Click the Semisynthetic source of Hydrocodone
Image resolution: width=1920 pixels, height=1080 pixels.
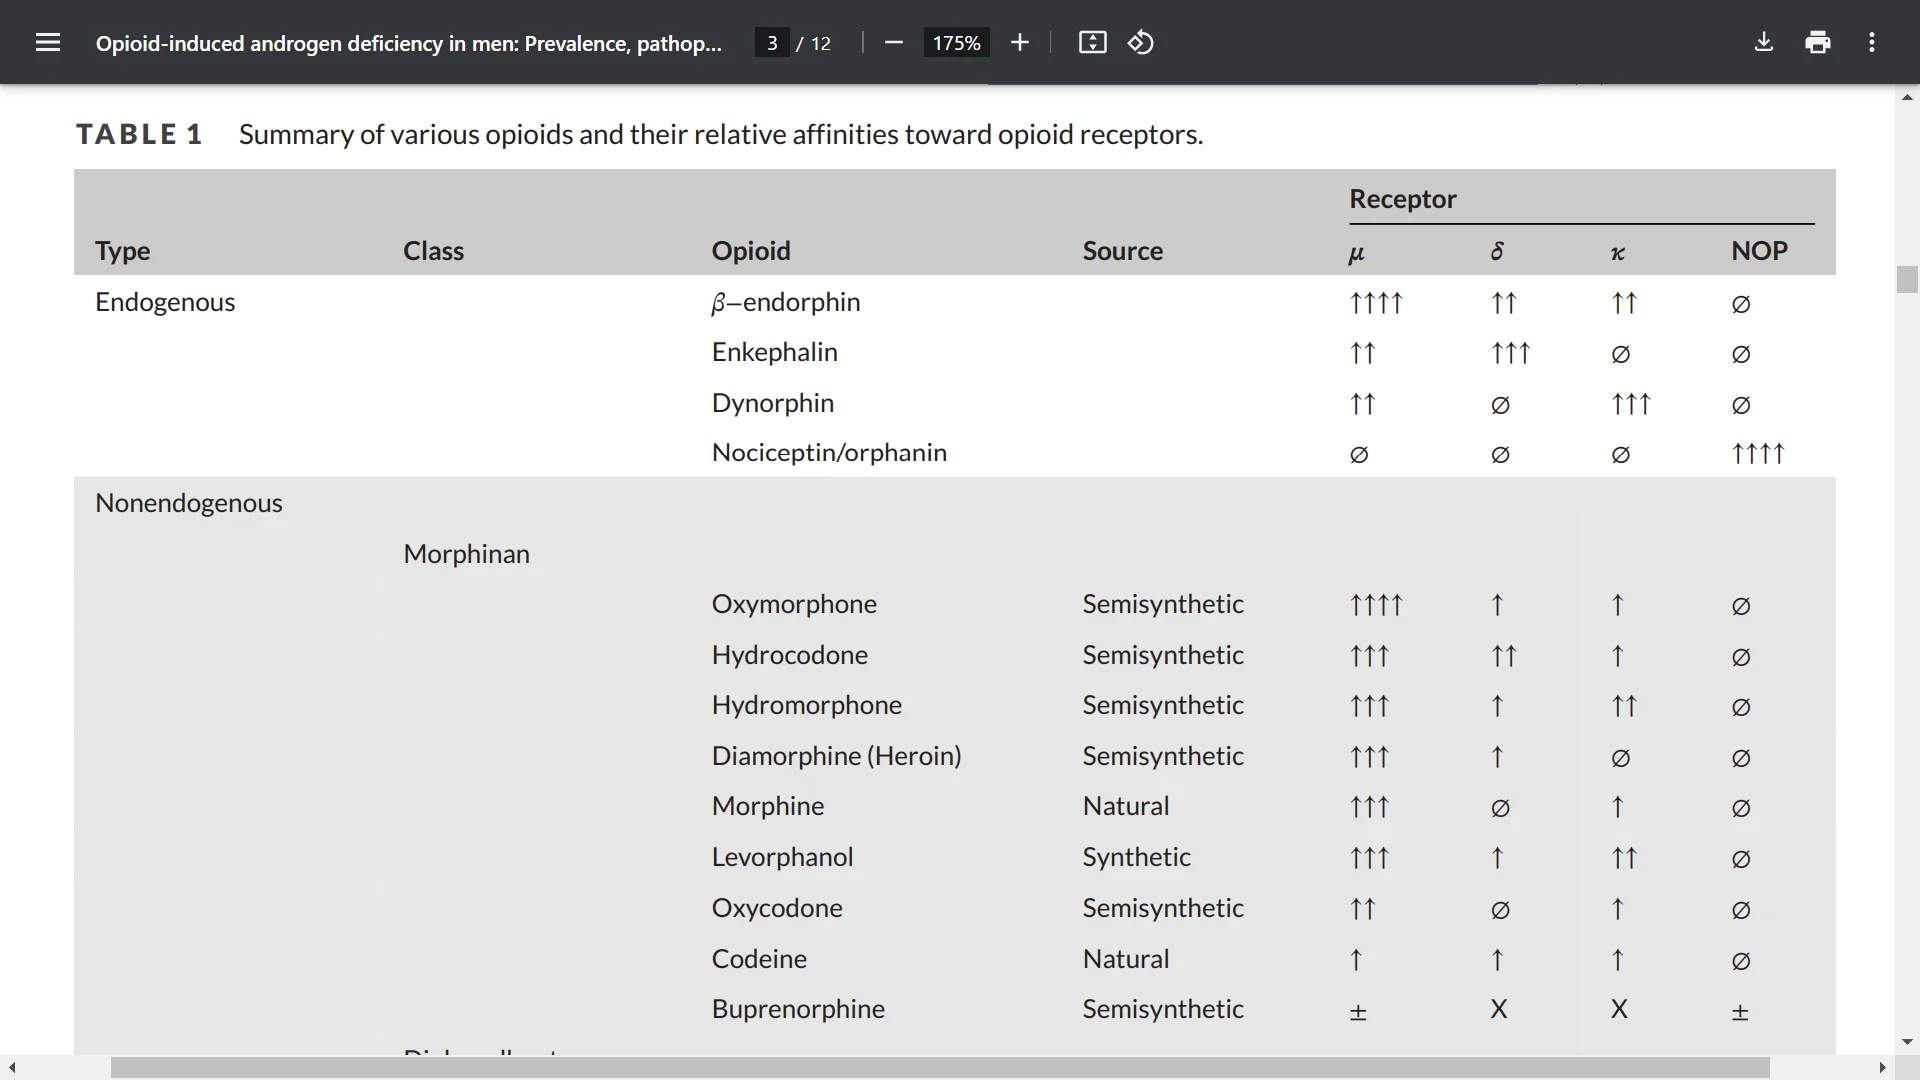tap(1163, 655)
